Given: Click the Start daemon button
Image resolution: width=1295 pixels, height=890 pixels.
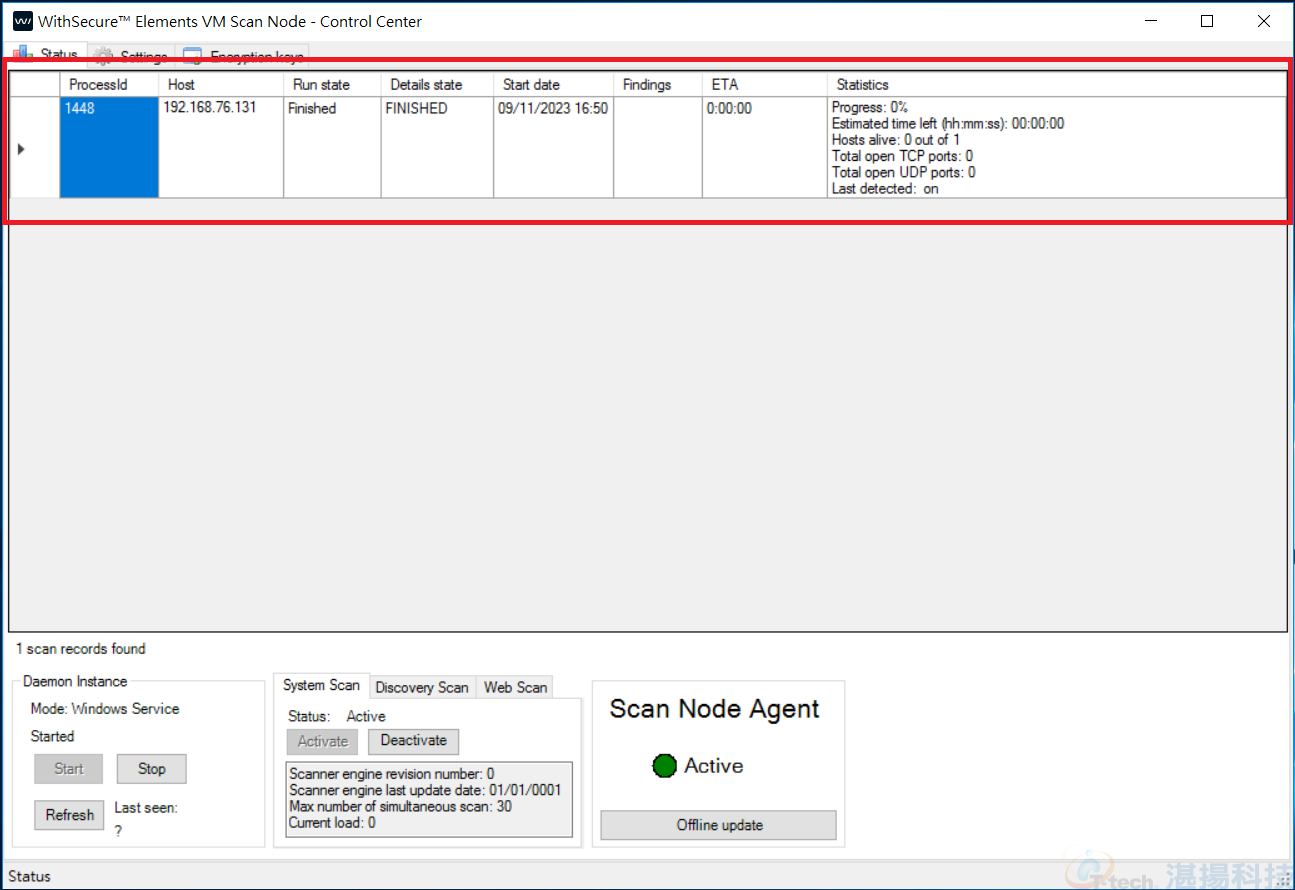Looking at the screenshot, I should click(69, 769).
